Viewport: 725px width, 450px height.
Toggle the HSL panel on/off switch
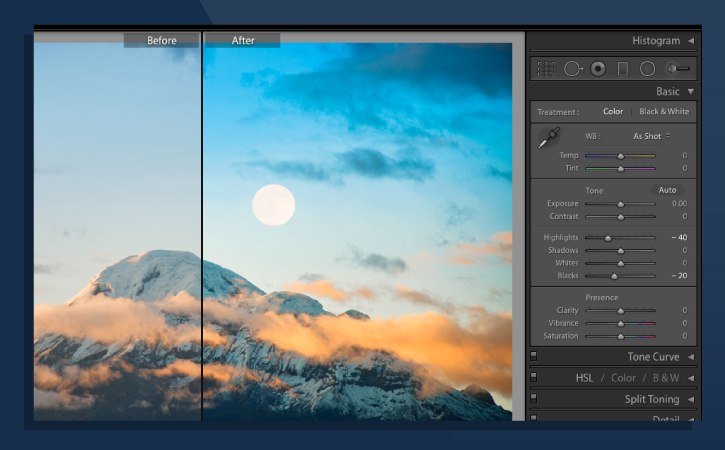tap(534, 378)
